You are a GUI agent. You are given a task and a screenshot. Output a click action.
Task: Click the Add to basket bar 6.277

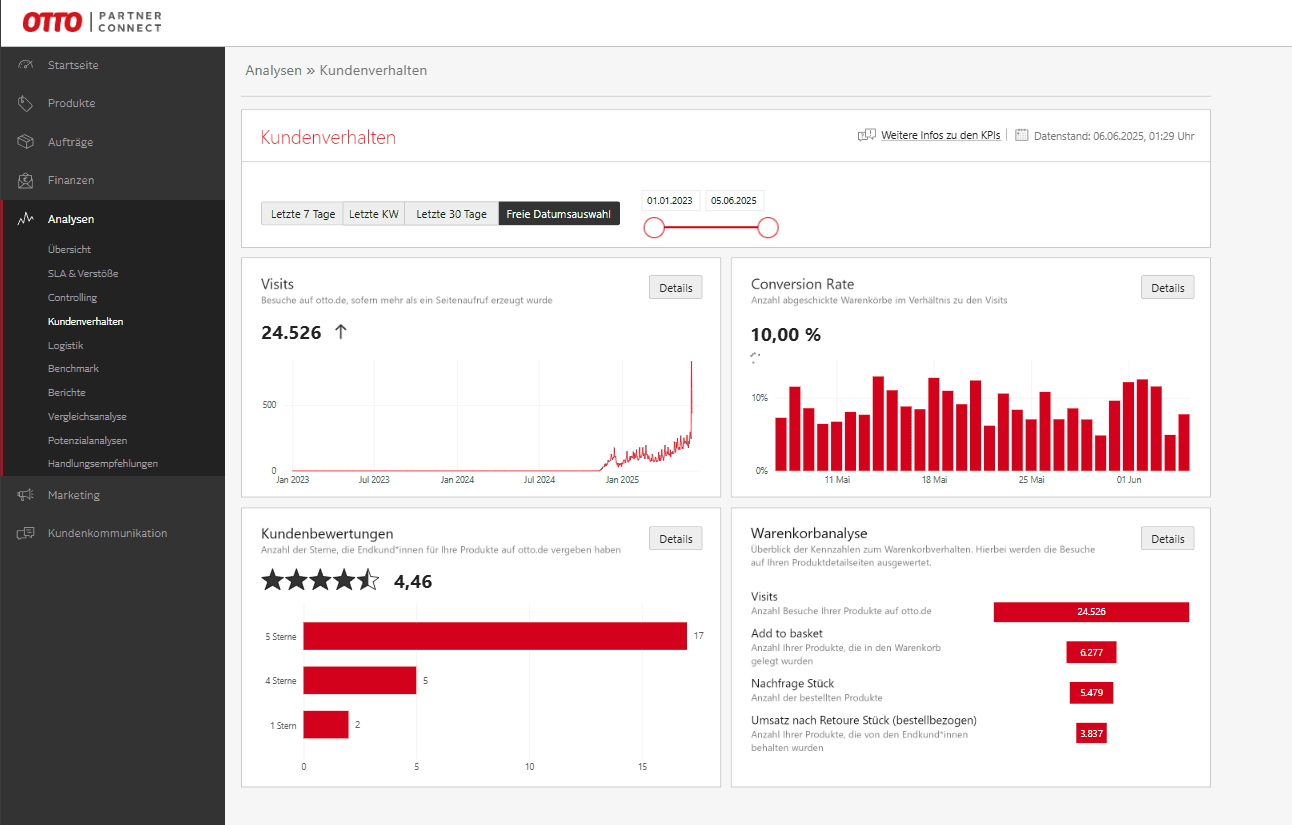(x=1091, y=652)
